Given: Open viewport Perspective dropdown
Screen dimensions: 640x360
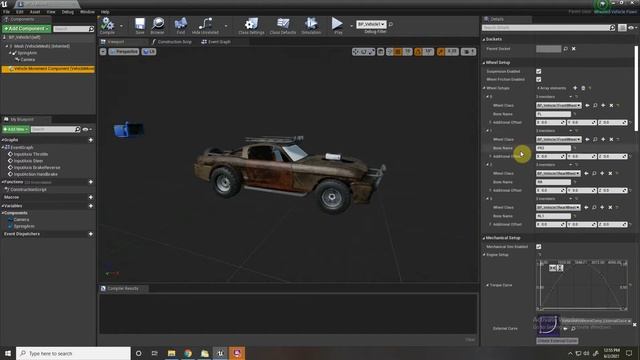Looking at the screenshot, I should (124, 52).
